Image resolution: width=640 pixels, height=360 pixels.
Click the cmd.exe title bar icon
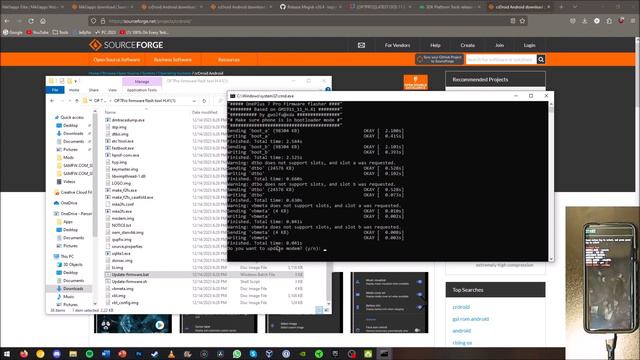(232, 96)
